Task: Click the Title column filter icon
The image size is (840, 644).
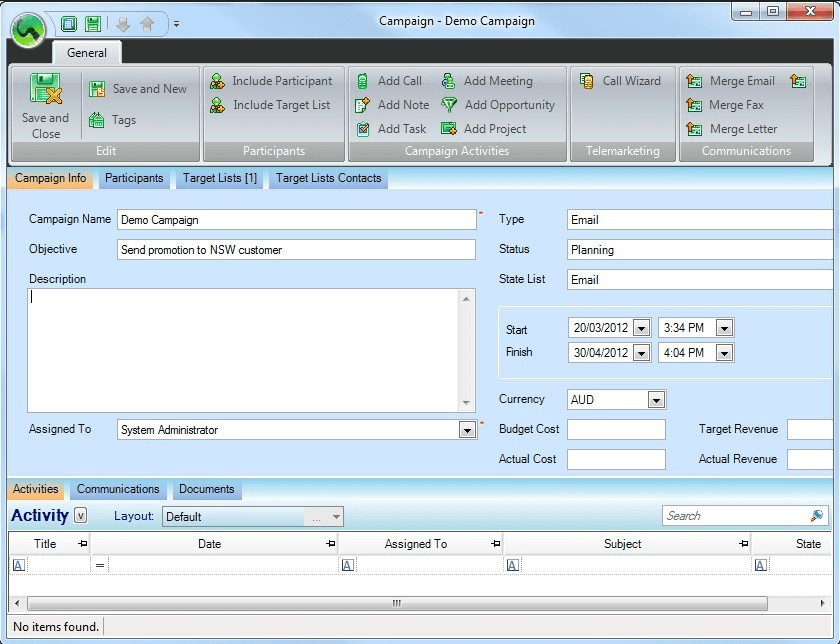Action: click(x=19, y=565)
